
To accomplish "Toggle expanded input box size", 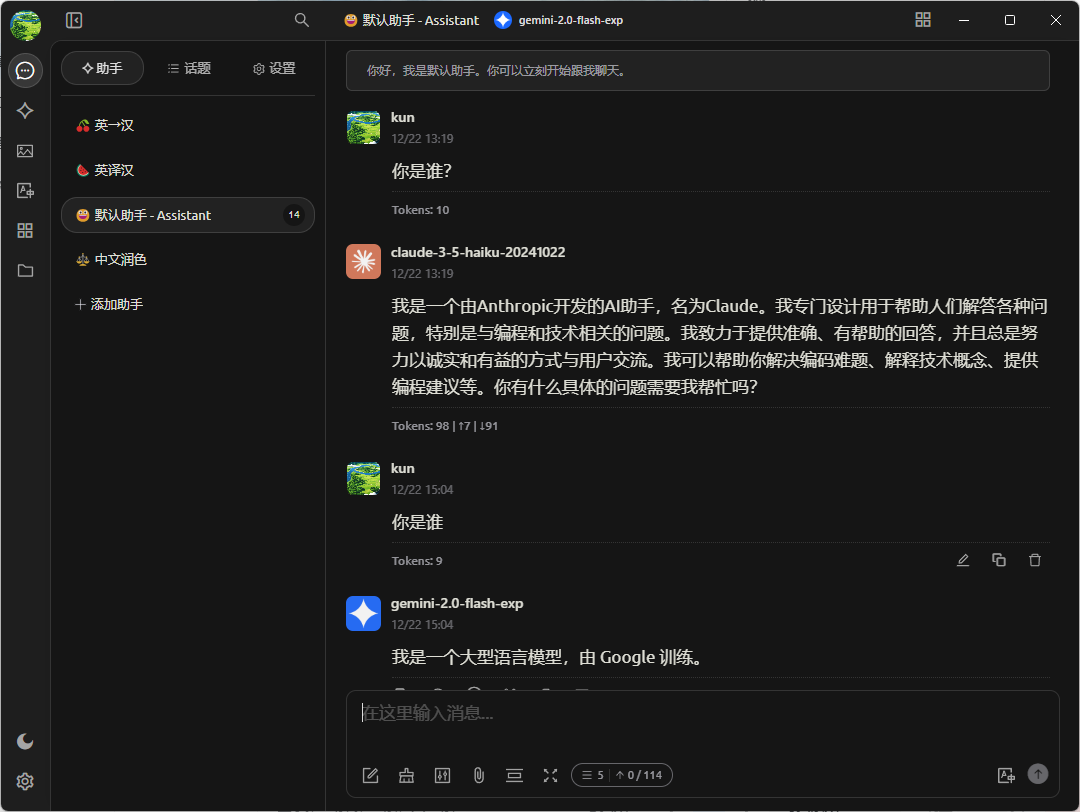I will click(550, 775).
